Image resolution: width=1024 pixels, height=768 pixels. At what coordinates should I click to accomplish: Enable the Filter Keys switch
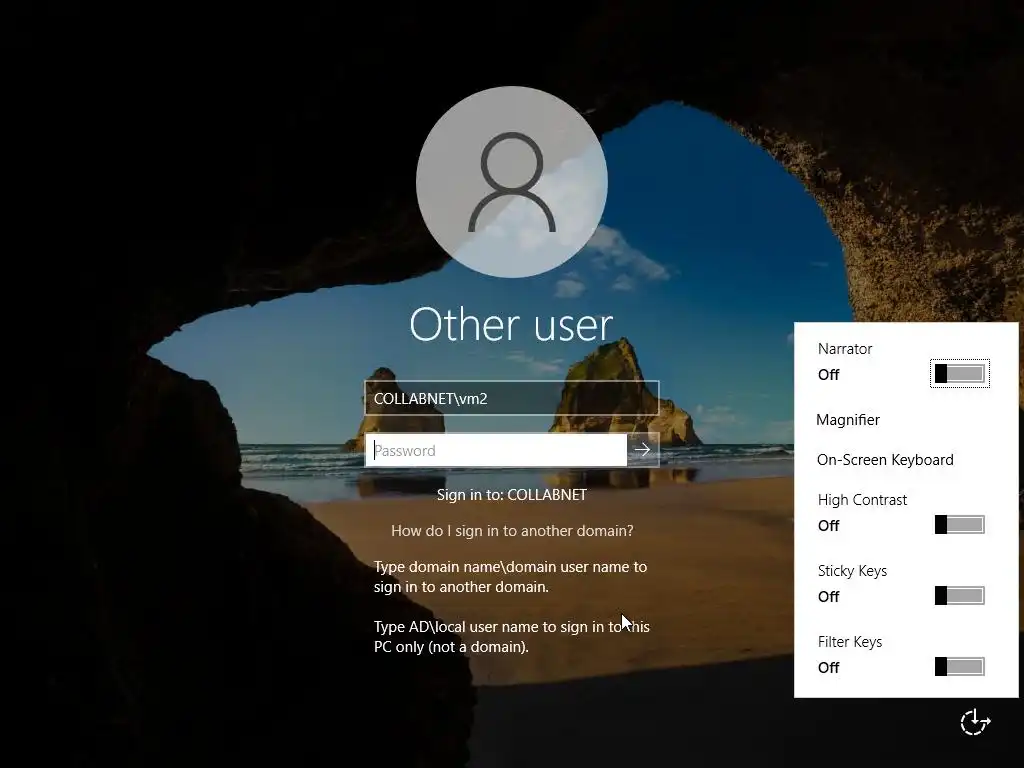(959, 667)
